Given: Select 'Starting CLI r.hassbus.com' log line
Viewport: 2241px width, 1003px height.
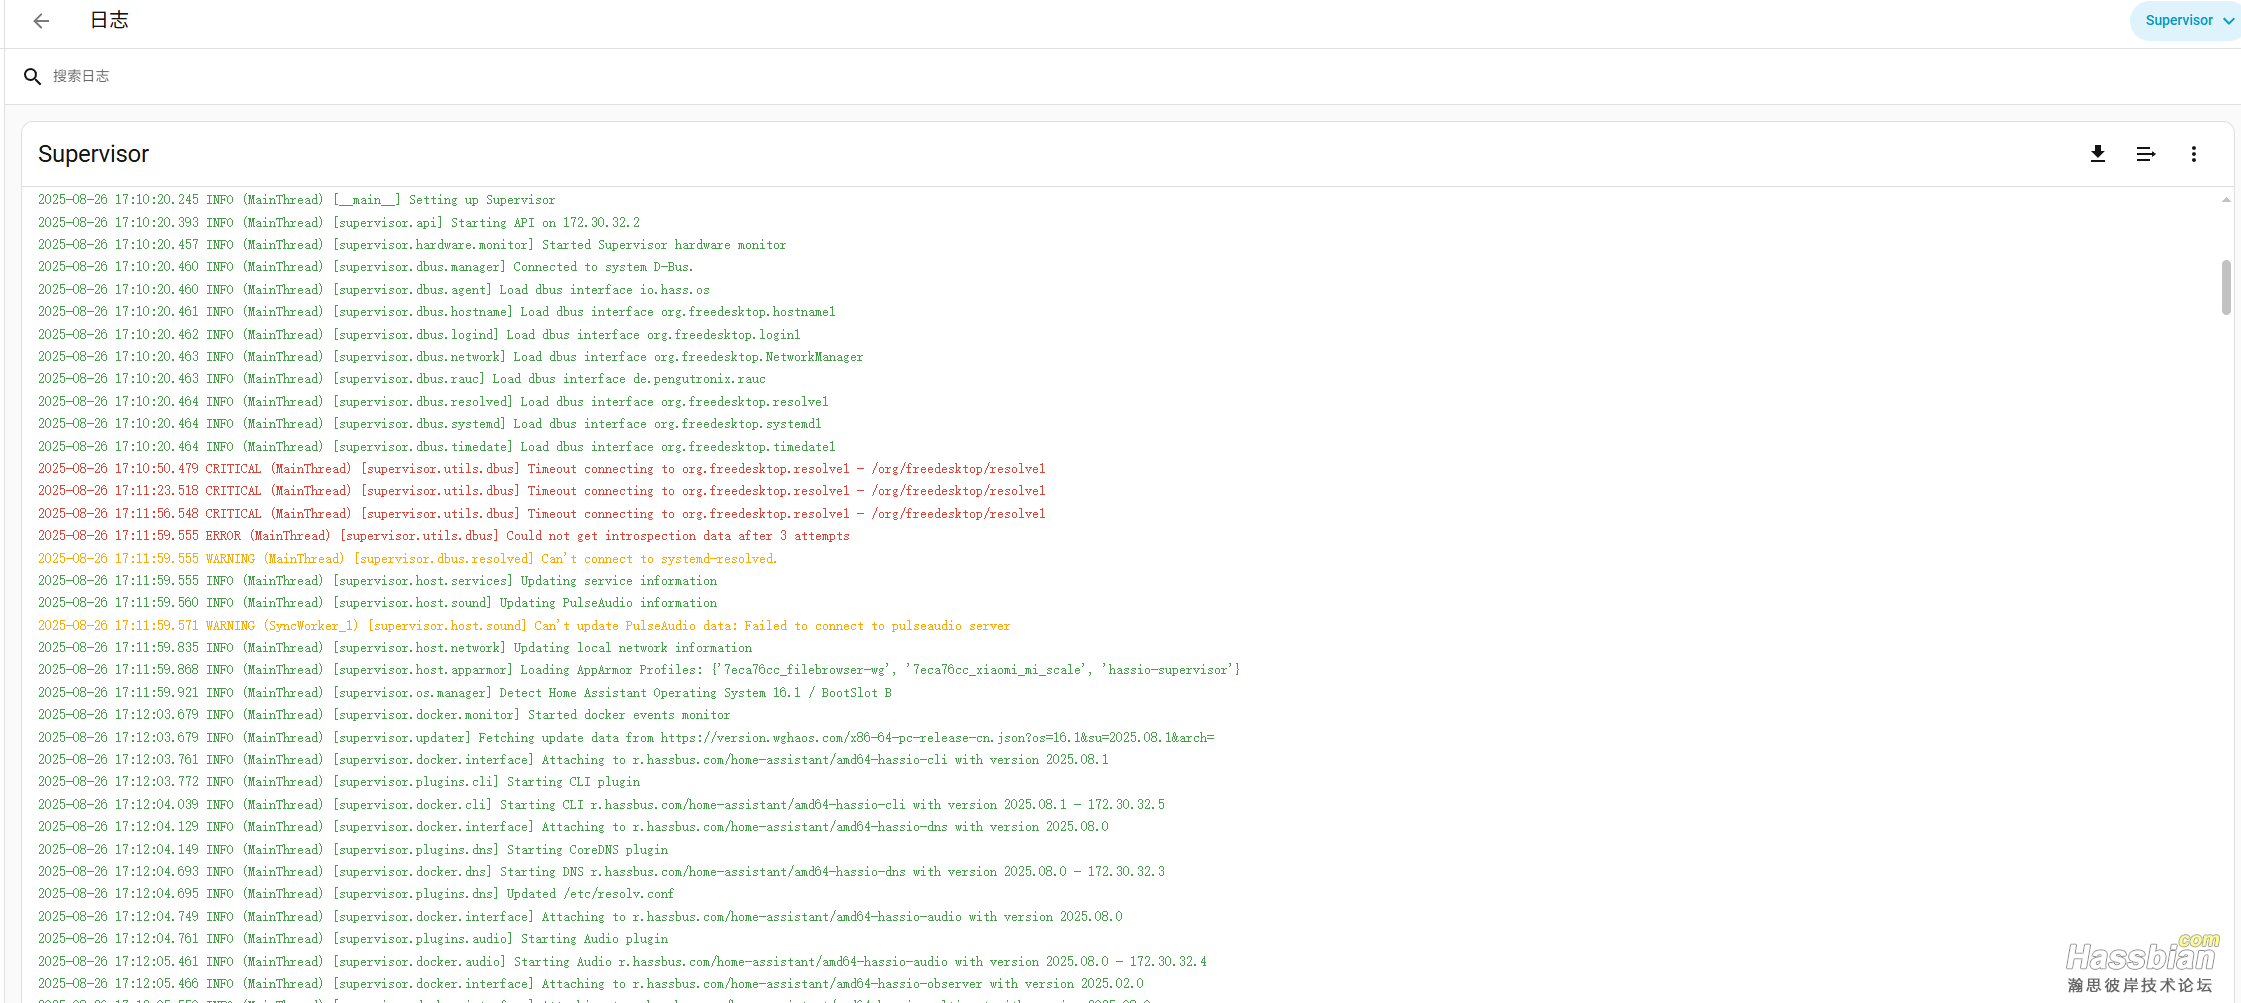Looking at the screenshot, I should (x=601, y=805).
